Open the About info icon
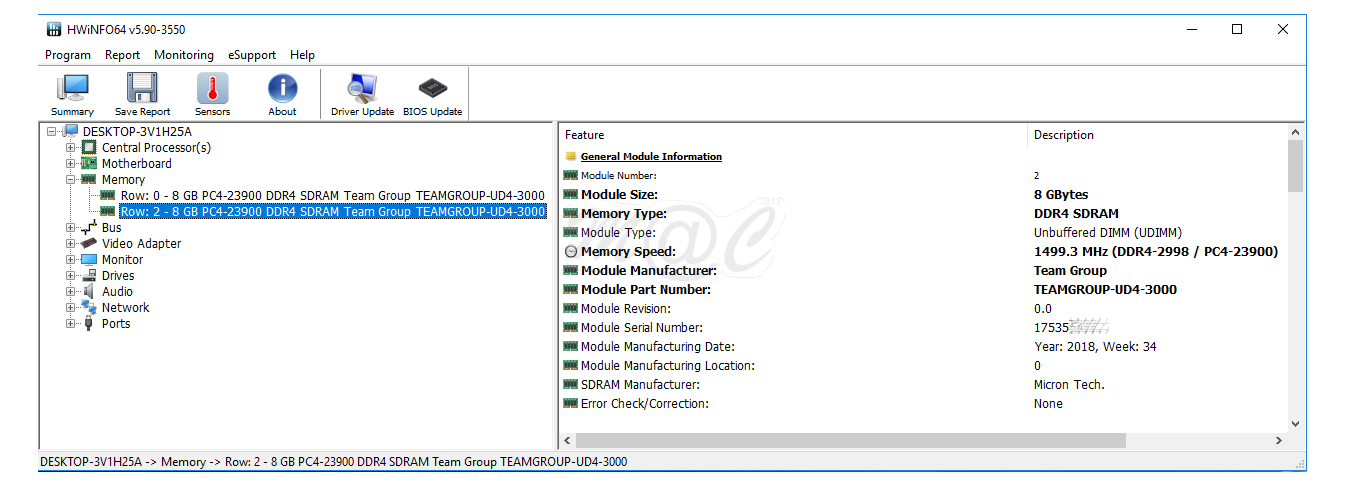This screenshot has height=486, width=1345. point(282,88)
